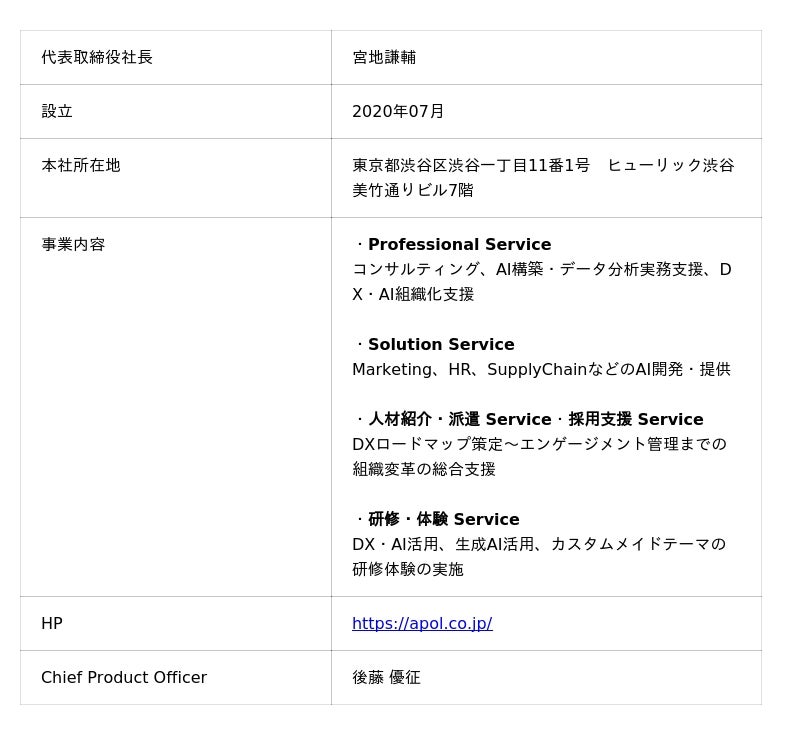Click the 設立 label cell
This screenshot has width=800, height=735.
(x=57, y=112)
